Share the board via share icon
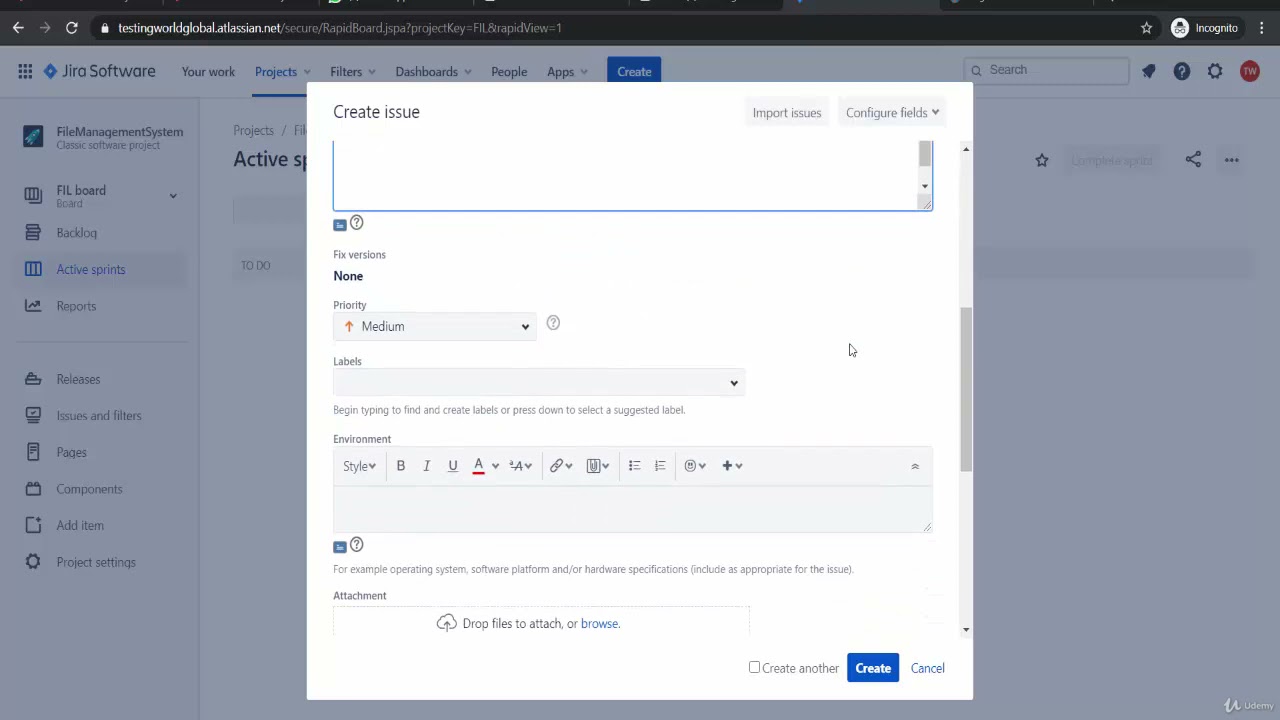 click(1193, 160)
